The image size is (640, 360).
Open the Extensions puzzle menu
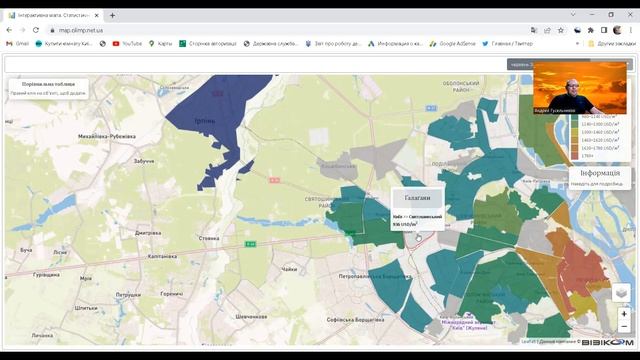click(x=591, y=30)
